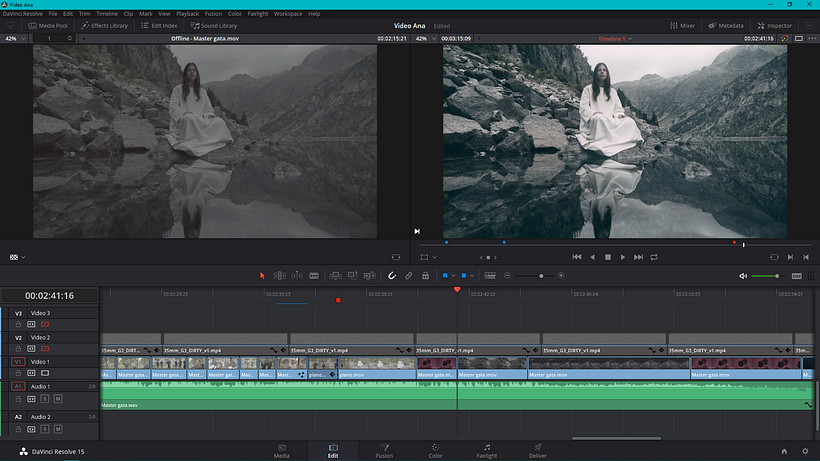Toggle auto track selector on Video 2
This screenshot has height=461, width=820.
pos(31,349)
